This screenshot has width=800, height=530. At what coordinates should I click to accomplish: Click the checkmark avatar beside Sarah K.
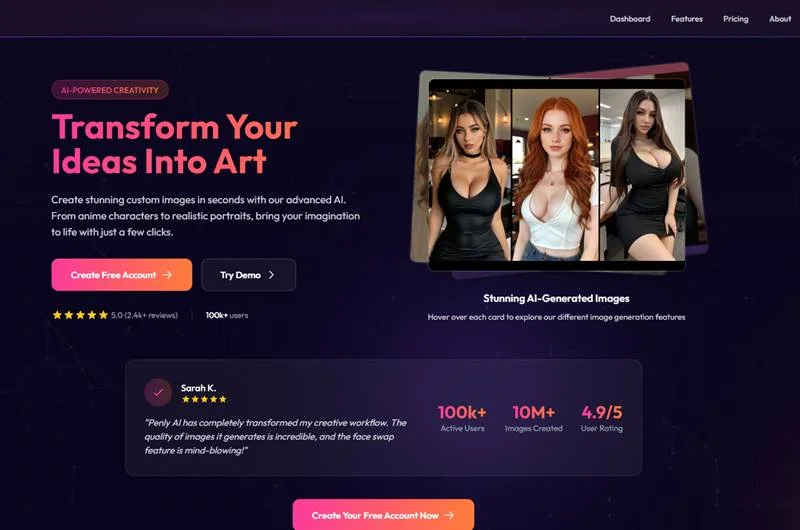click(x=158, y=392)
